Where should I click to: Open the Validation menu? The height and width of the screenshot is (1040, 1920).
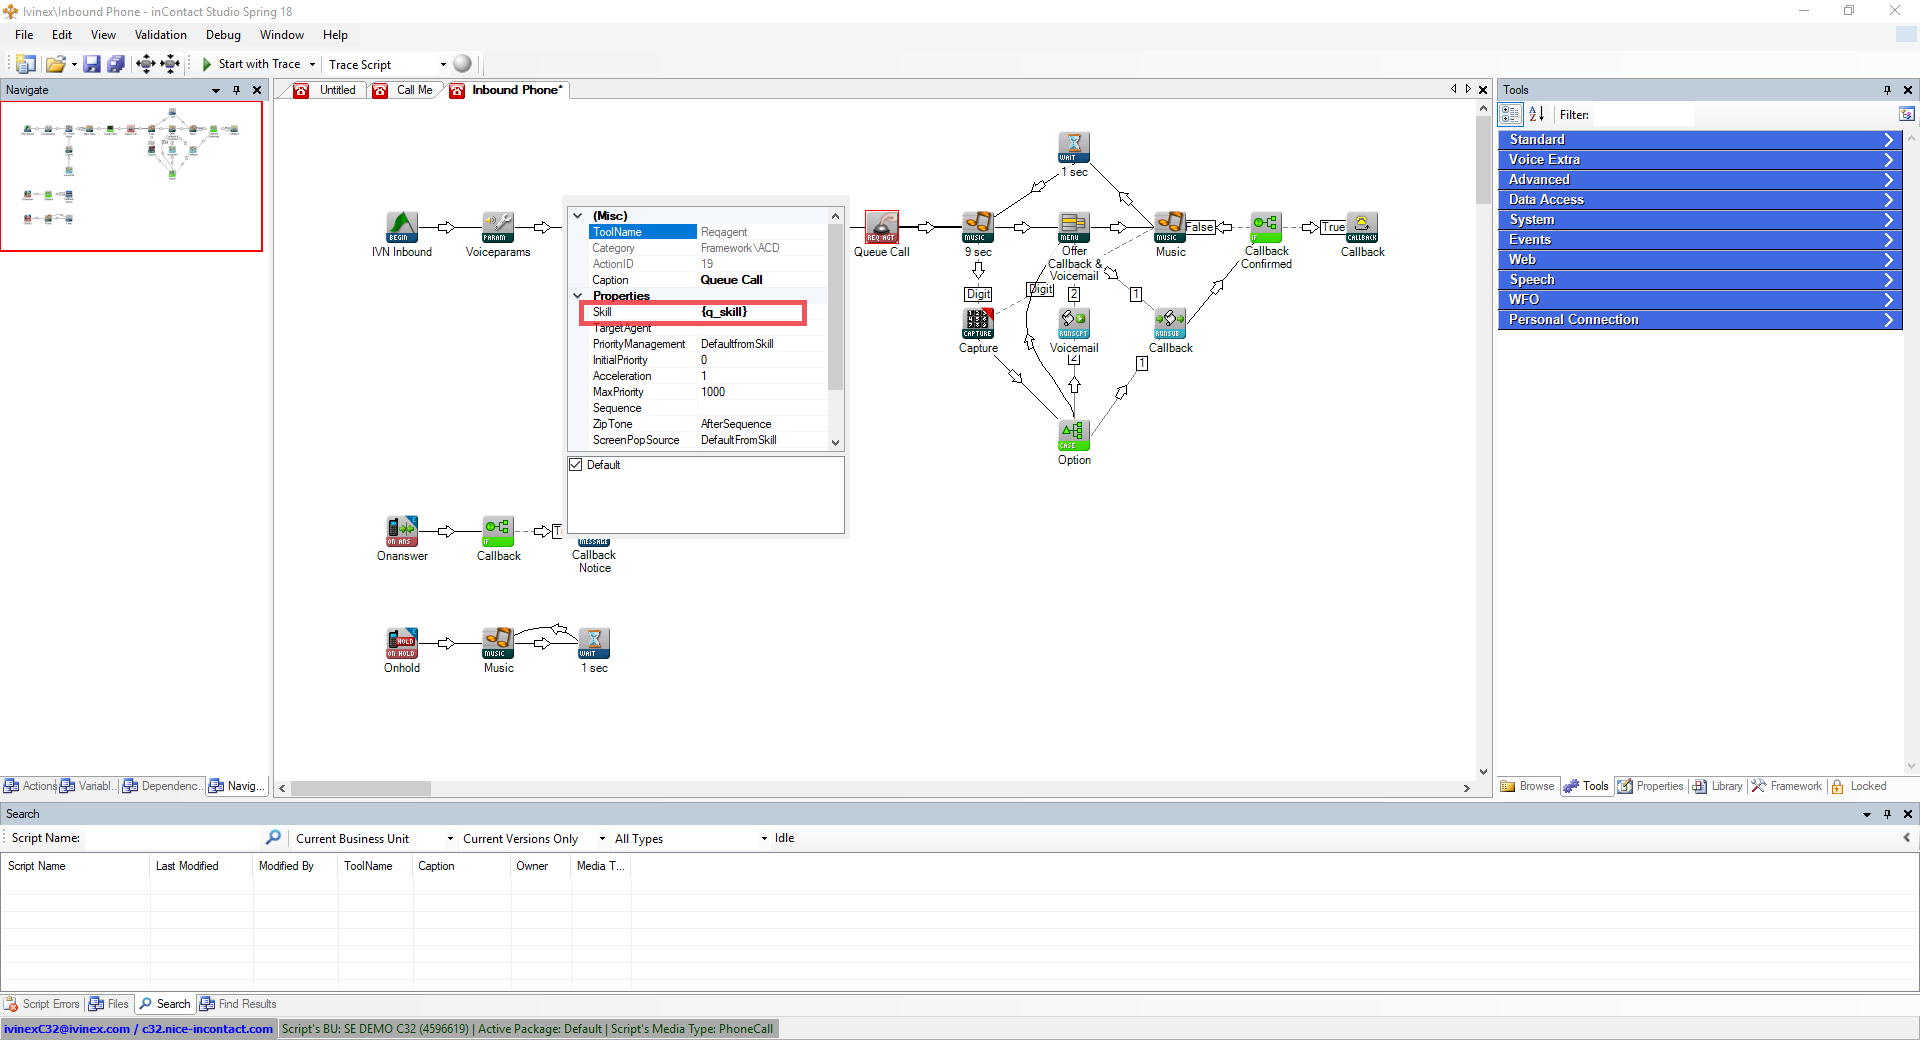(x=160, y=35)
